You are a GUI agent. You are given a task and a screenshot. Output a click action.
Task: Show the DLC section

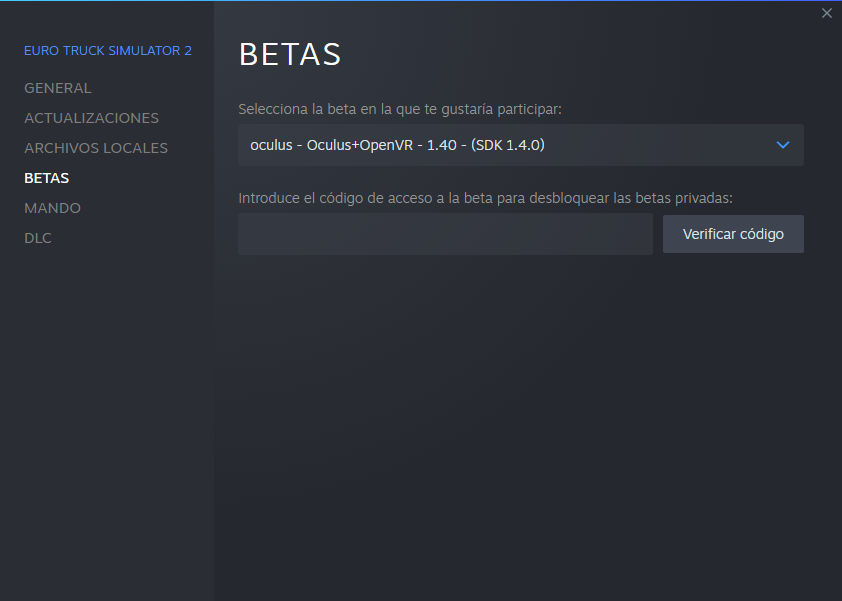click(38, 238)
